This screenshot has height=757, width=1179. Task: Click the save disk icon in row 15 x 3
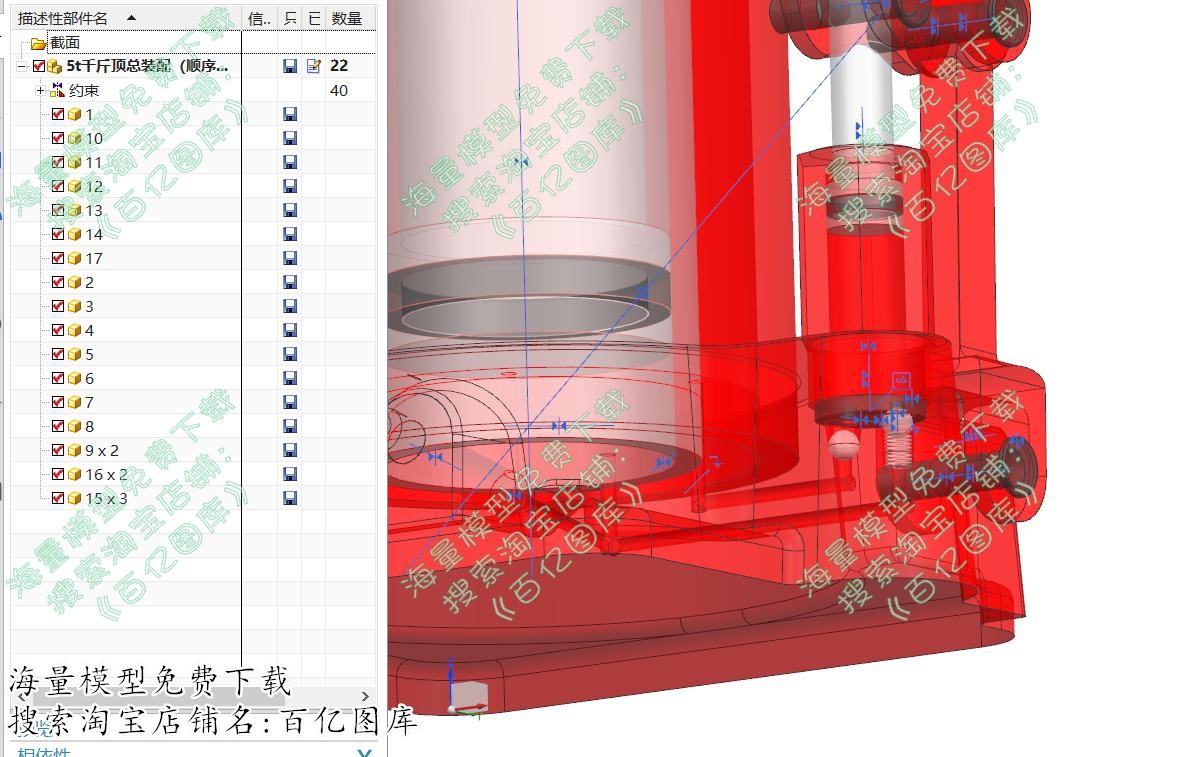289,498
